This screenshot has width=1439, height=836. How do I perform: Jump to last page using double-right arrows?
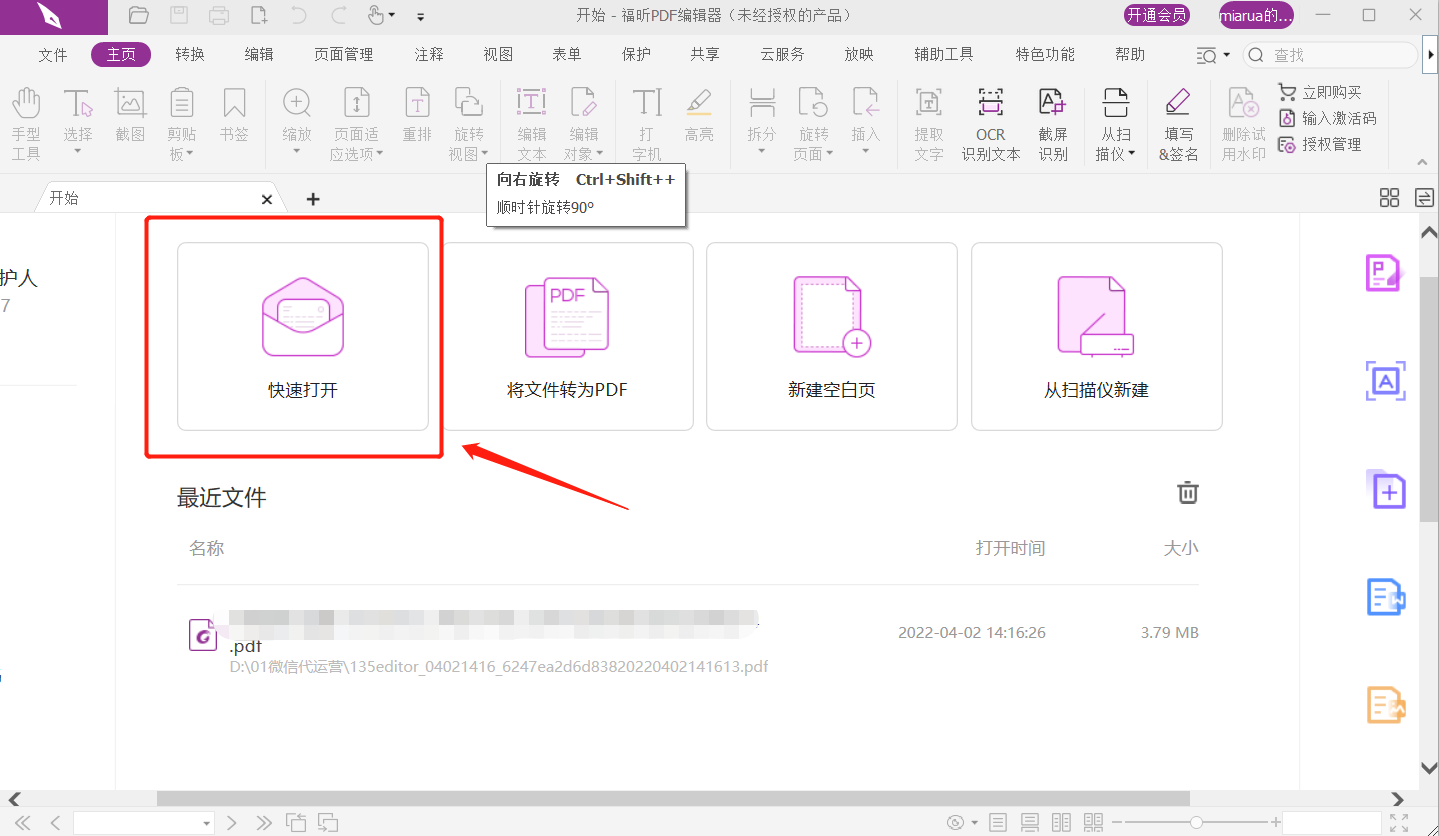pos(264,823)
